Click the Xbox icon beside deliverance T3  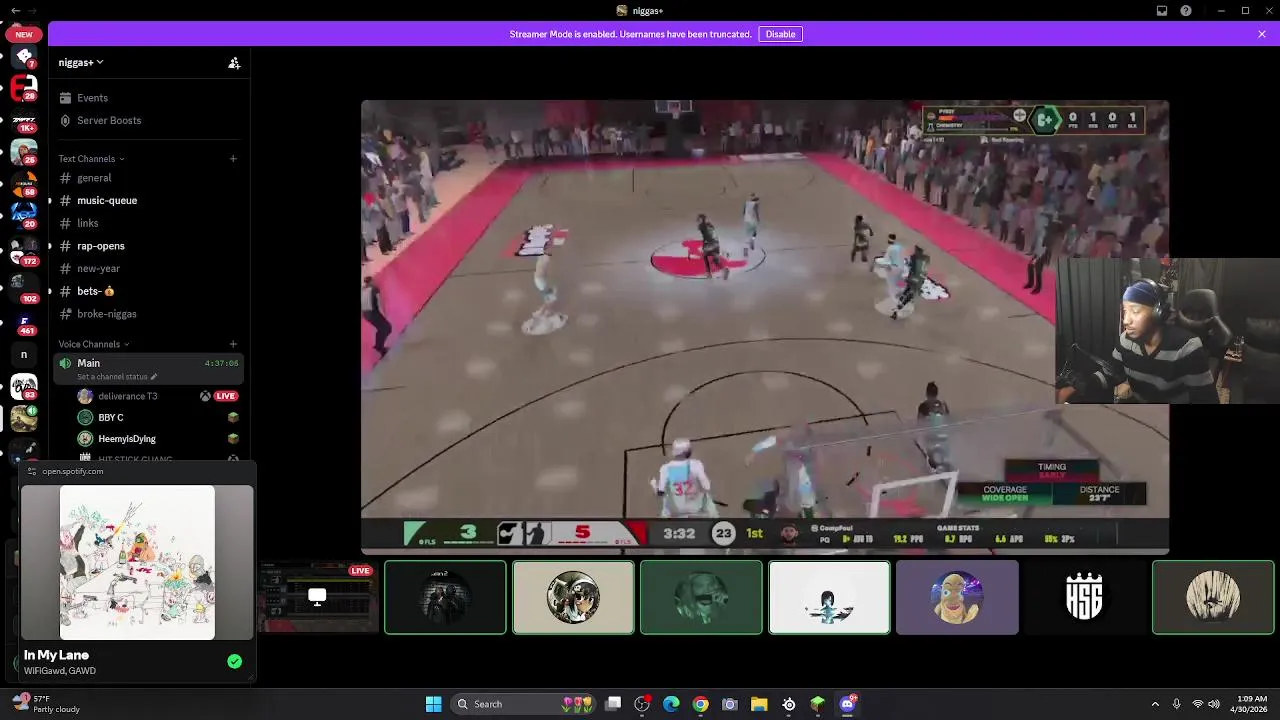(205, 396)
